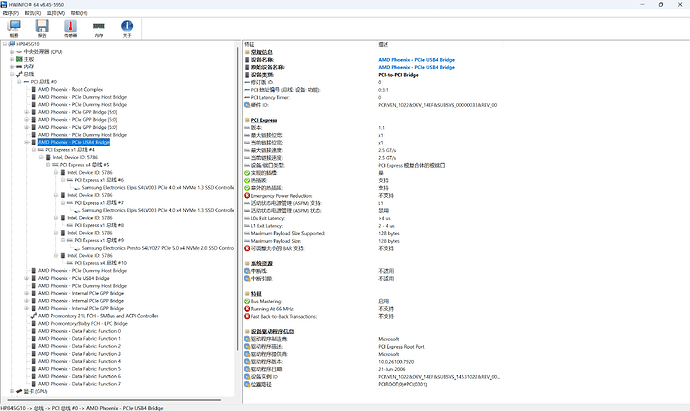Viewport: 690px width, 411px height.
Task: Select PCI Express x1 总线 #7
Action: [99, 203]
